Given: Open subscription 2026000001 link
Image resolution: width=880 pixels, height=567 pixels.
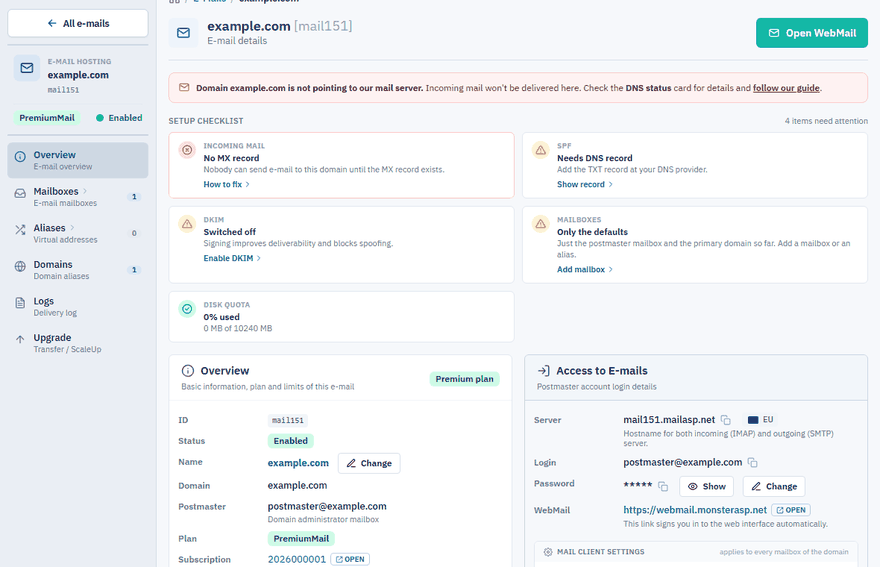Looking at the screenshot, I should (x=297, y=559).
